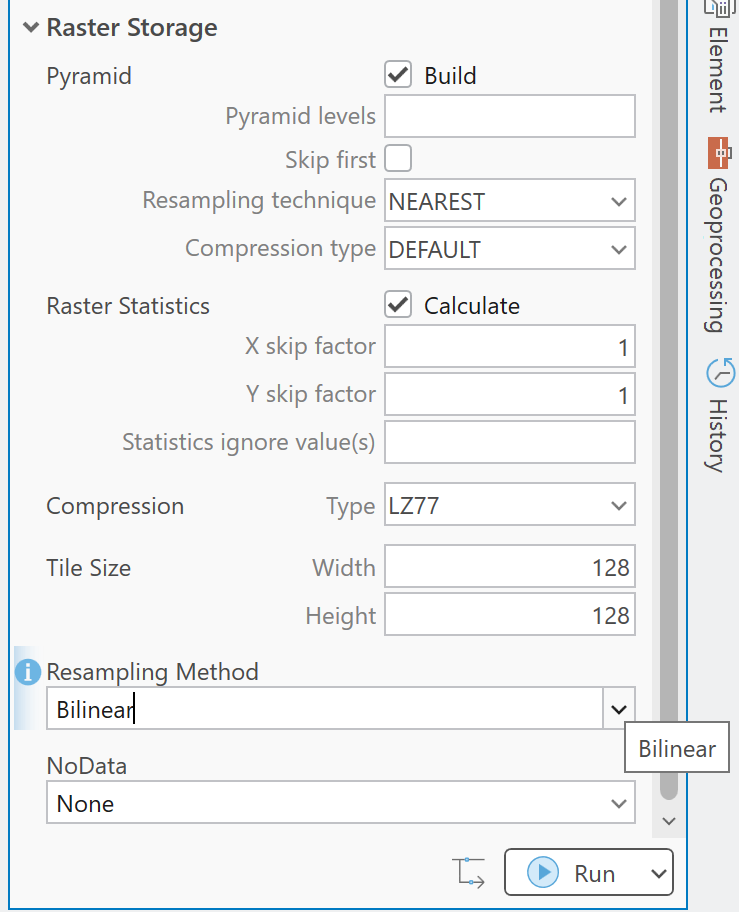
Task: Enable the Skip first checkbox
Action: 398,158
